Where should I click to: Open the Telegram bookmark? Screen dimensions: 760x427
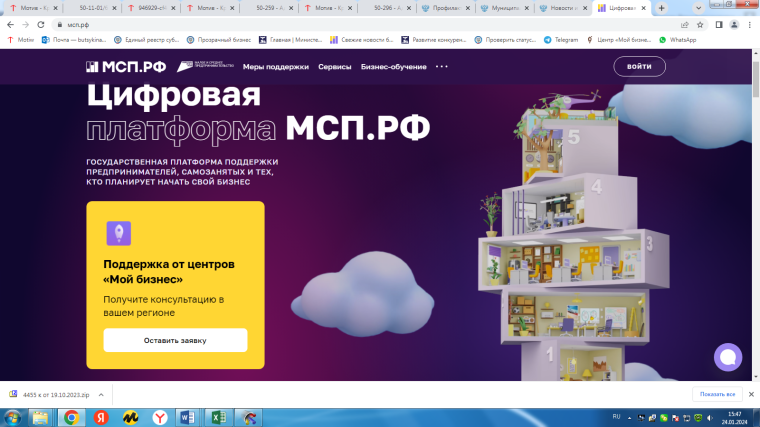(561, 40)
